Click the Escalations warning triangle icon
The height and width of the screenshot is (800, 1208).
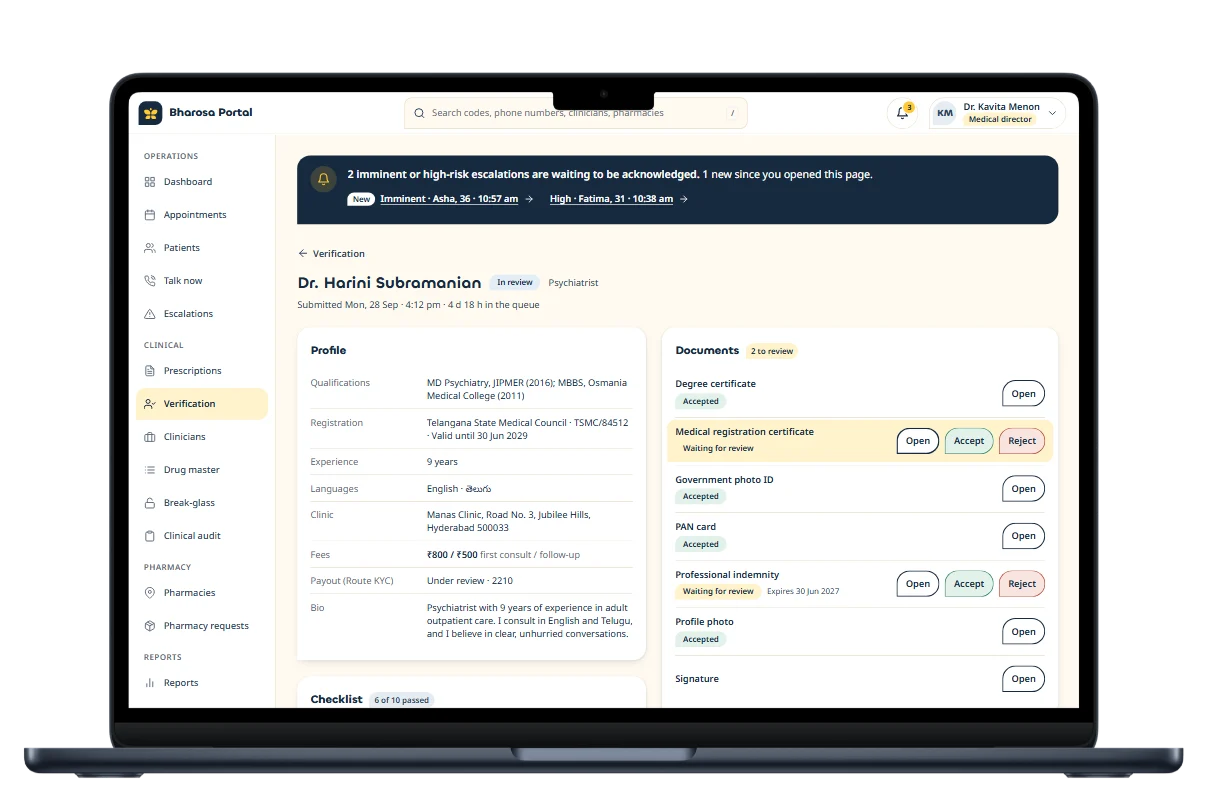pos(150,314)
